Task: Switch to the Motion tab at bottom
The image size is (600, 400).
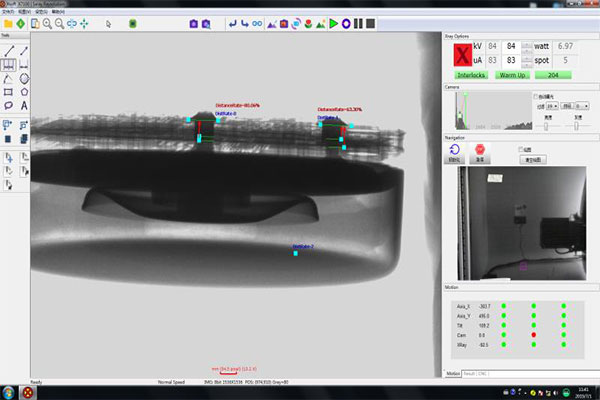Action: (x=453, y=374)
